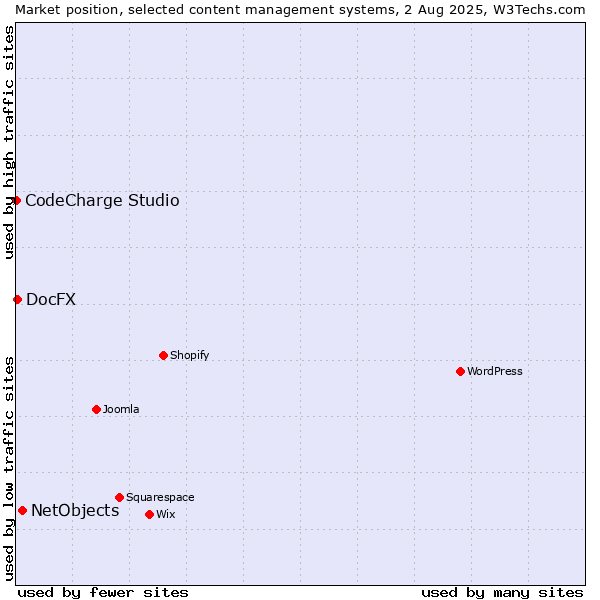Select the 'NetObjects' label text
This screenshot has height=600, width=600.
coord(75,511)
